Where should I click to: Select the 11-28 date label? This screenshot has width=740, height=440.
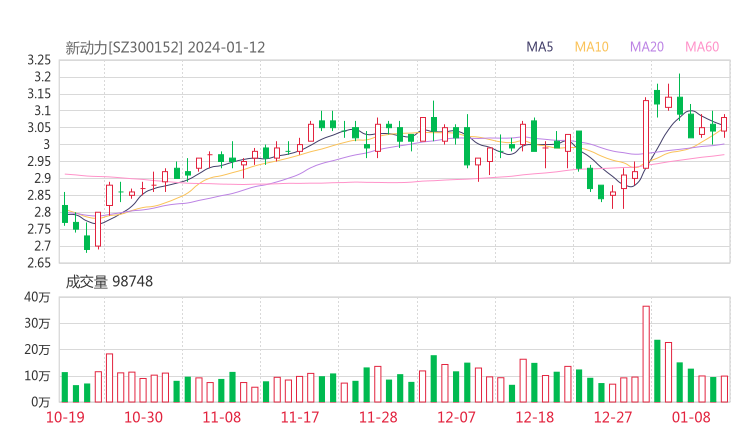point(378,417)
